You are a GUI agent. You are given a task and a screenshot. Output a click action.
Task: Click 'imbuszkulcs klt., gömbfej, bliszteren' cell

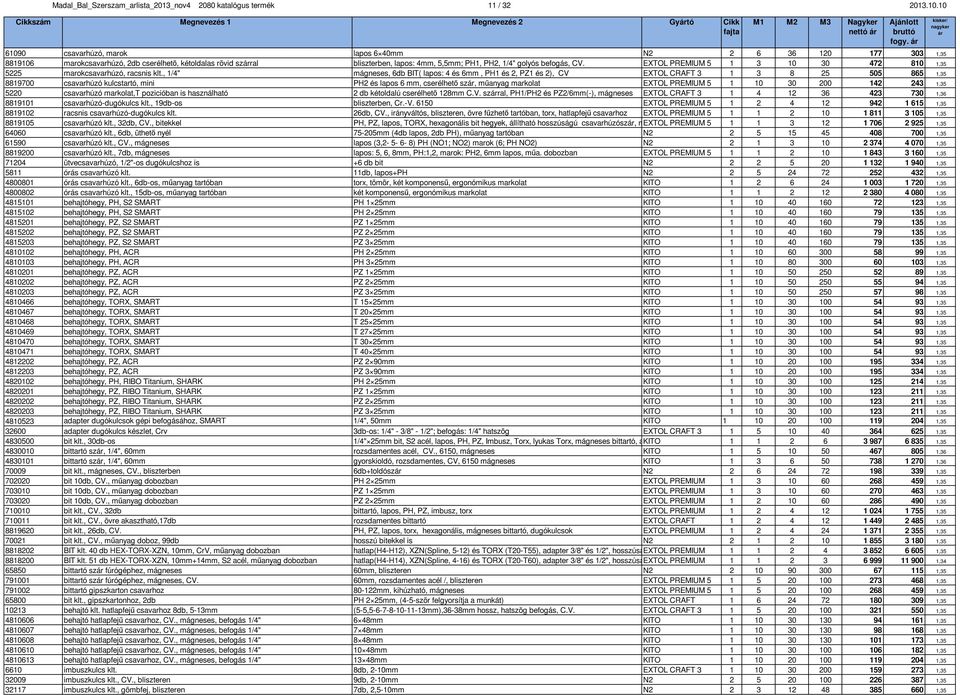124,690
